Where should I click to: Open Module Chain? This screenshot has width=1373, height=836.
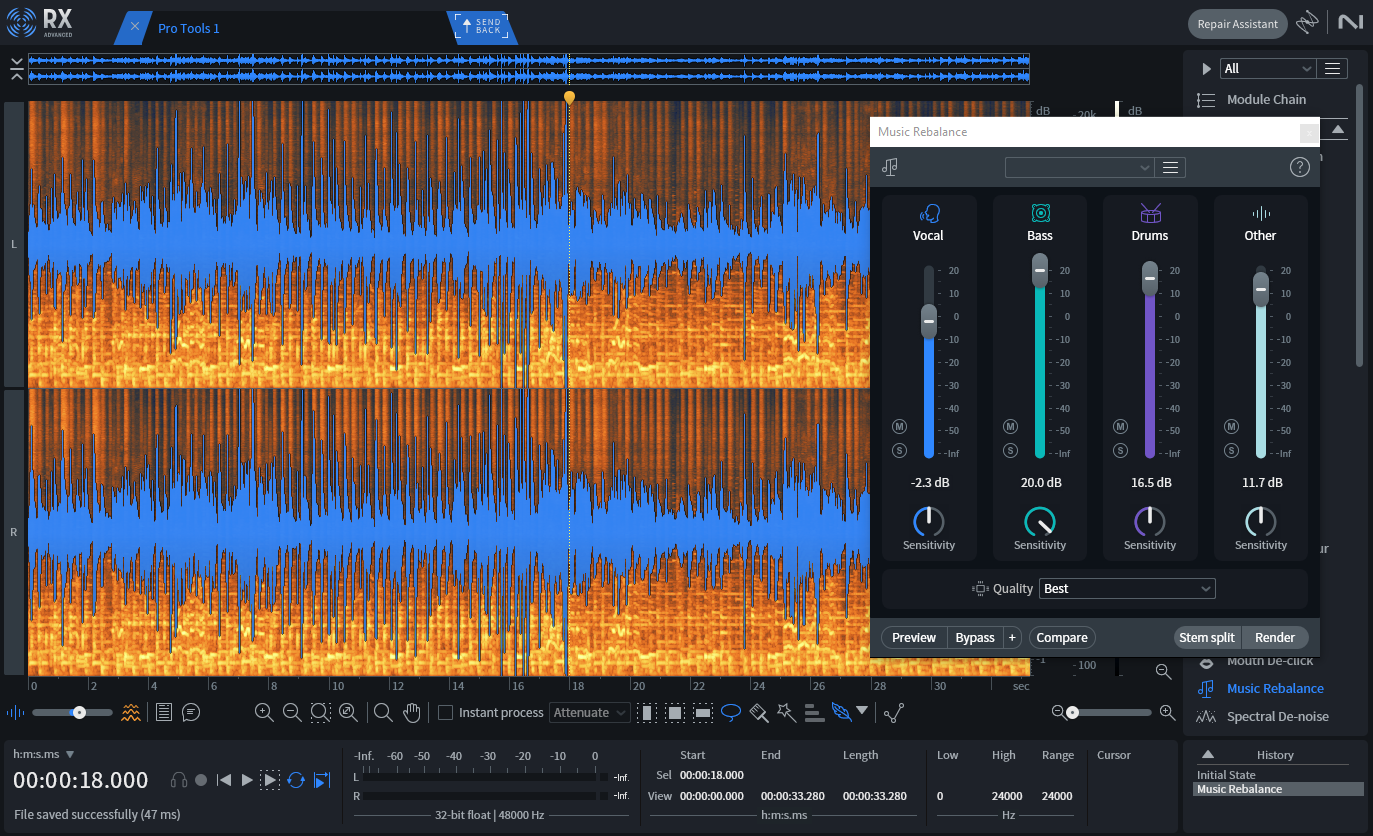click(1253, 99)
